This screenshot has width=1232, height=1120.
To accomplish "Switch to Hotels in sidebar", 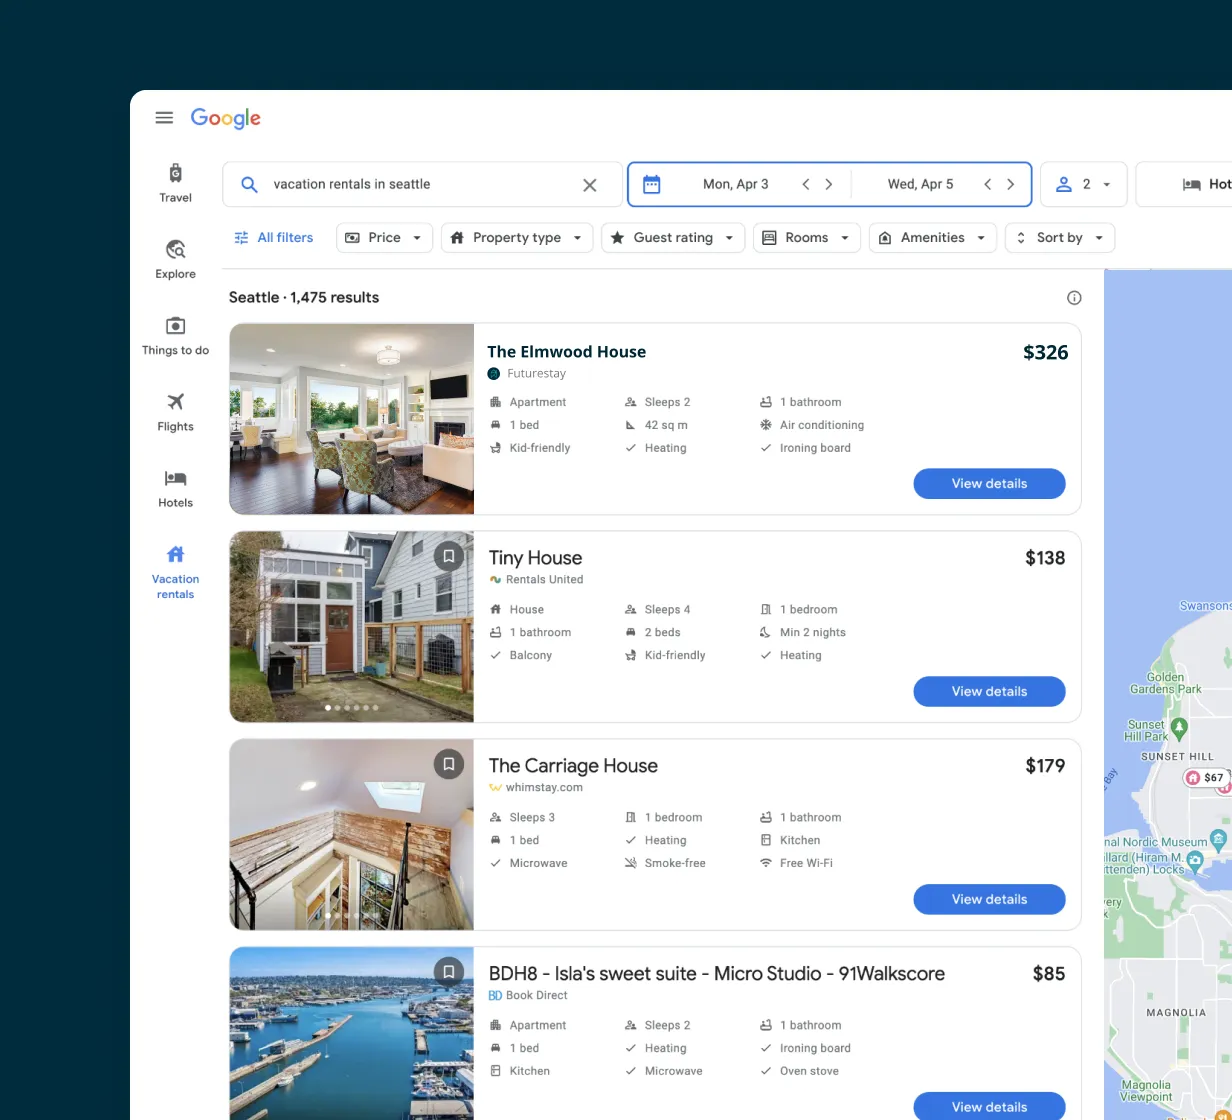I will click(x=175, y=488).
